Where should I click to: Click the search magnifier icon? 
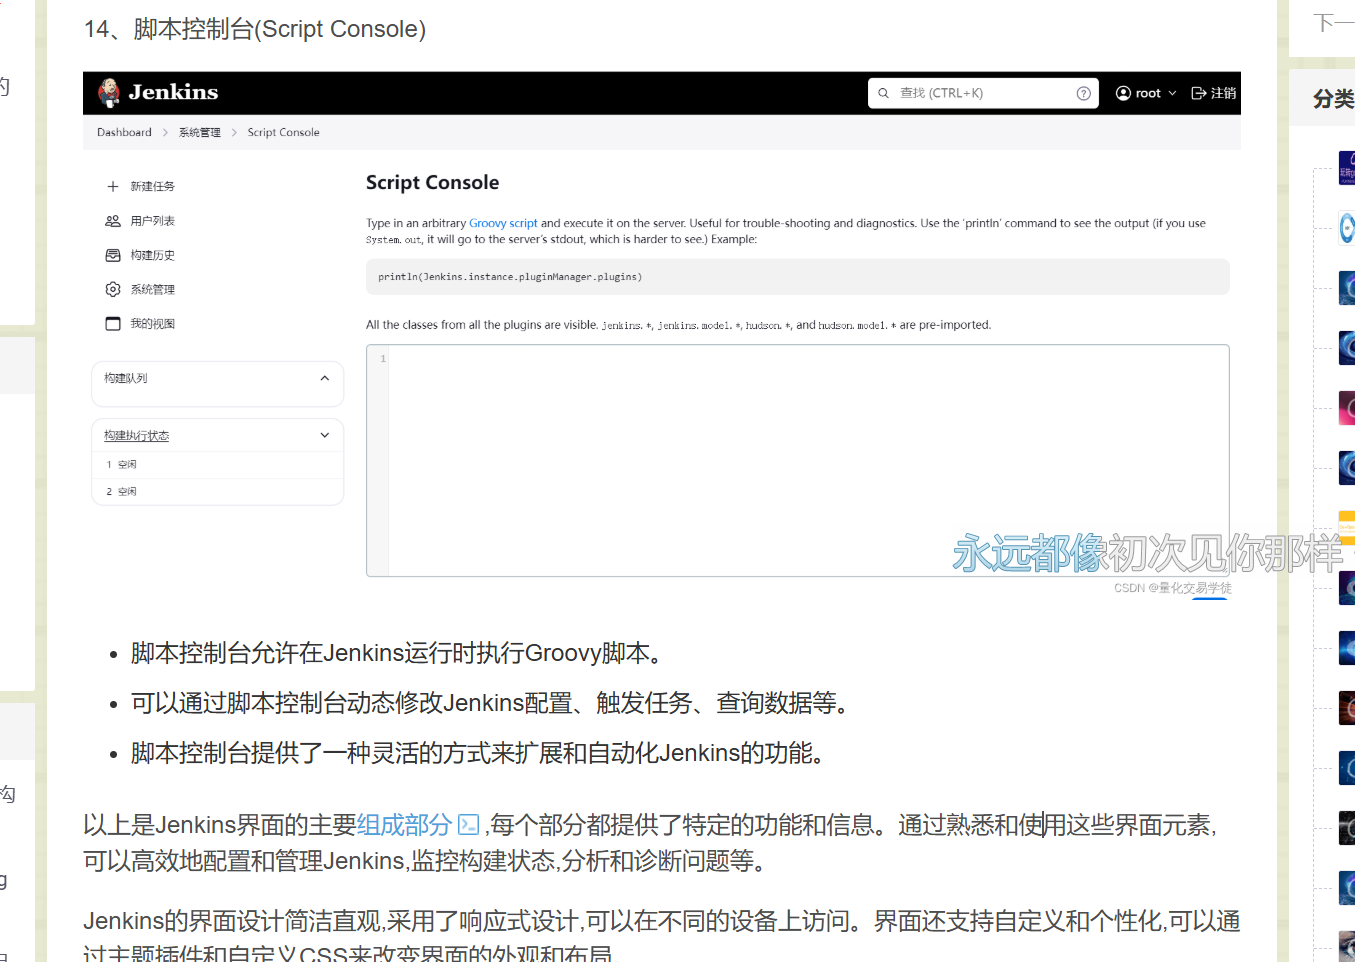[883, 93]
